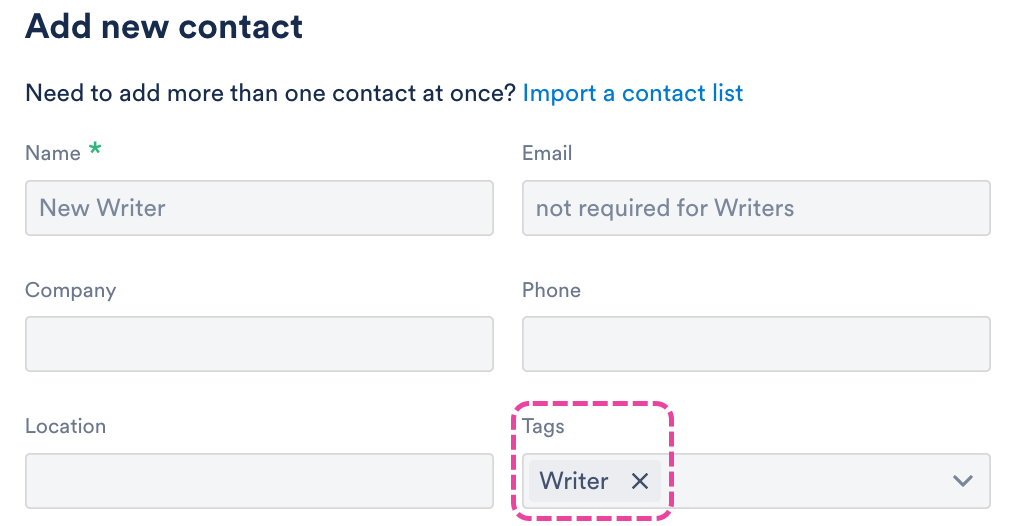Click the pink dashed highlight border around Tags

point(590,404)
